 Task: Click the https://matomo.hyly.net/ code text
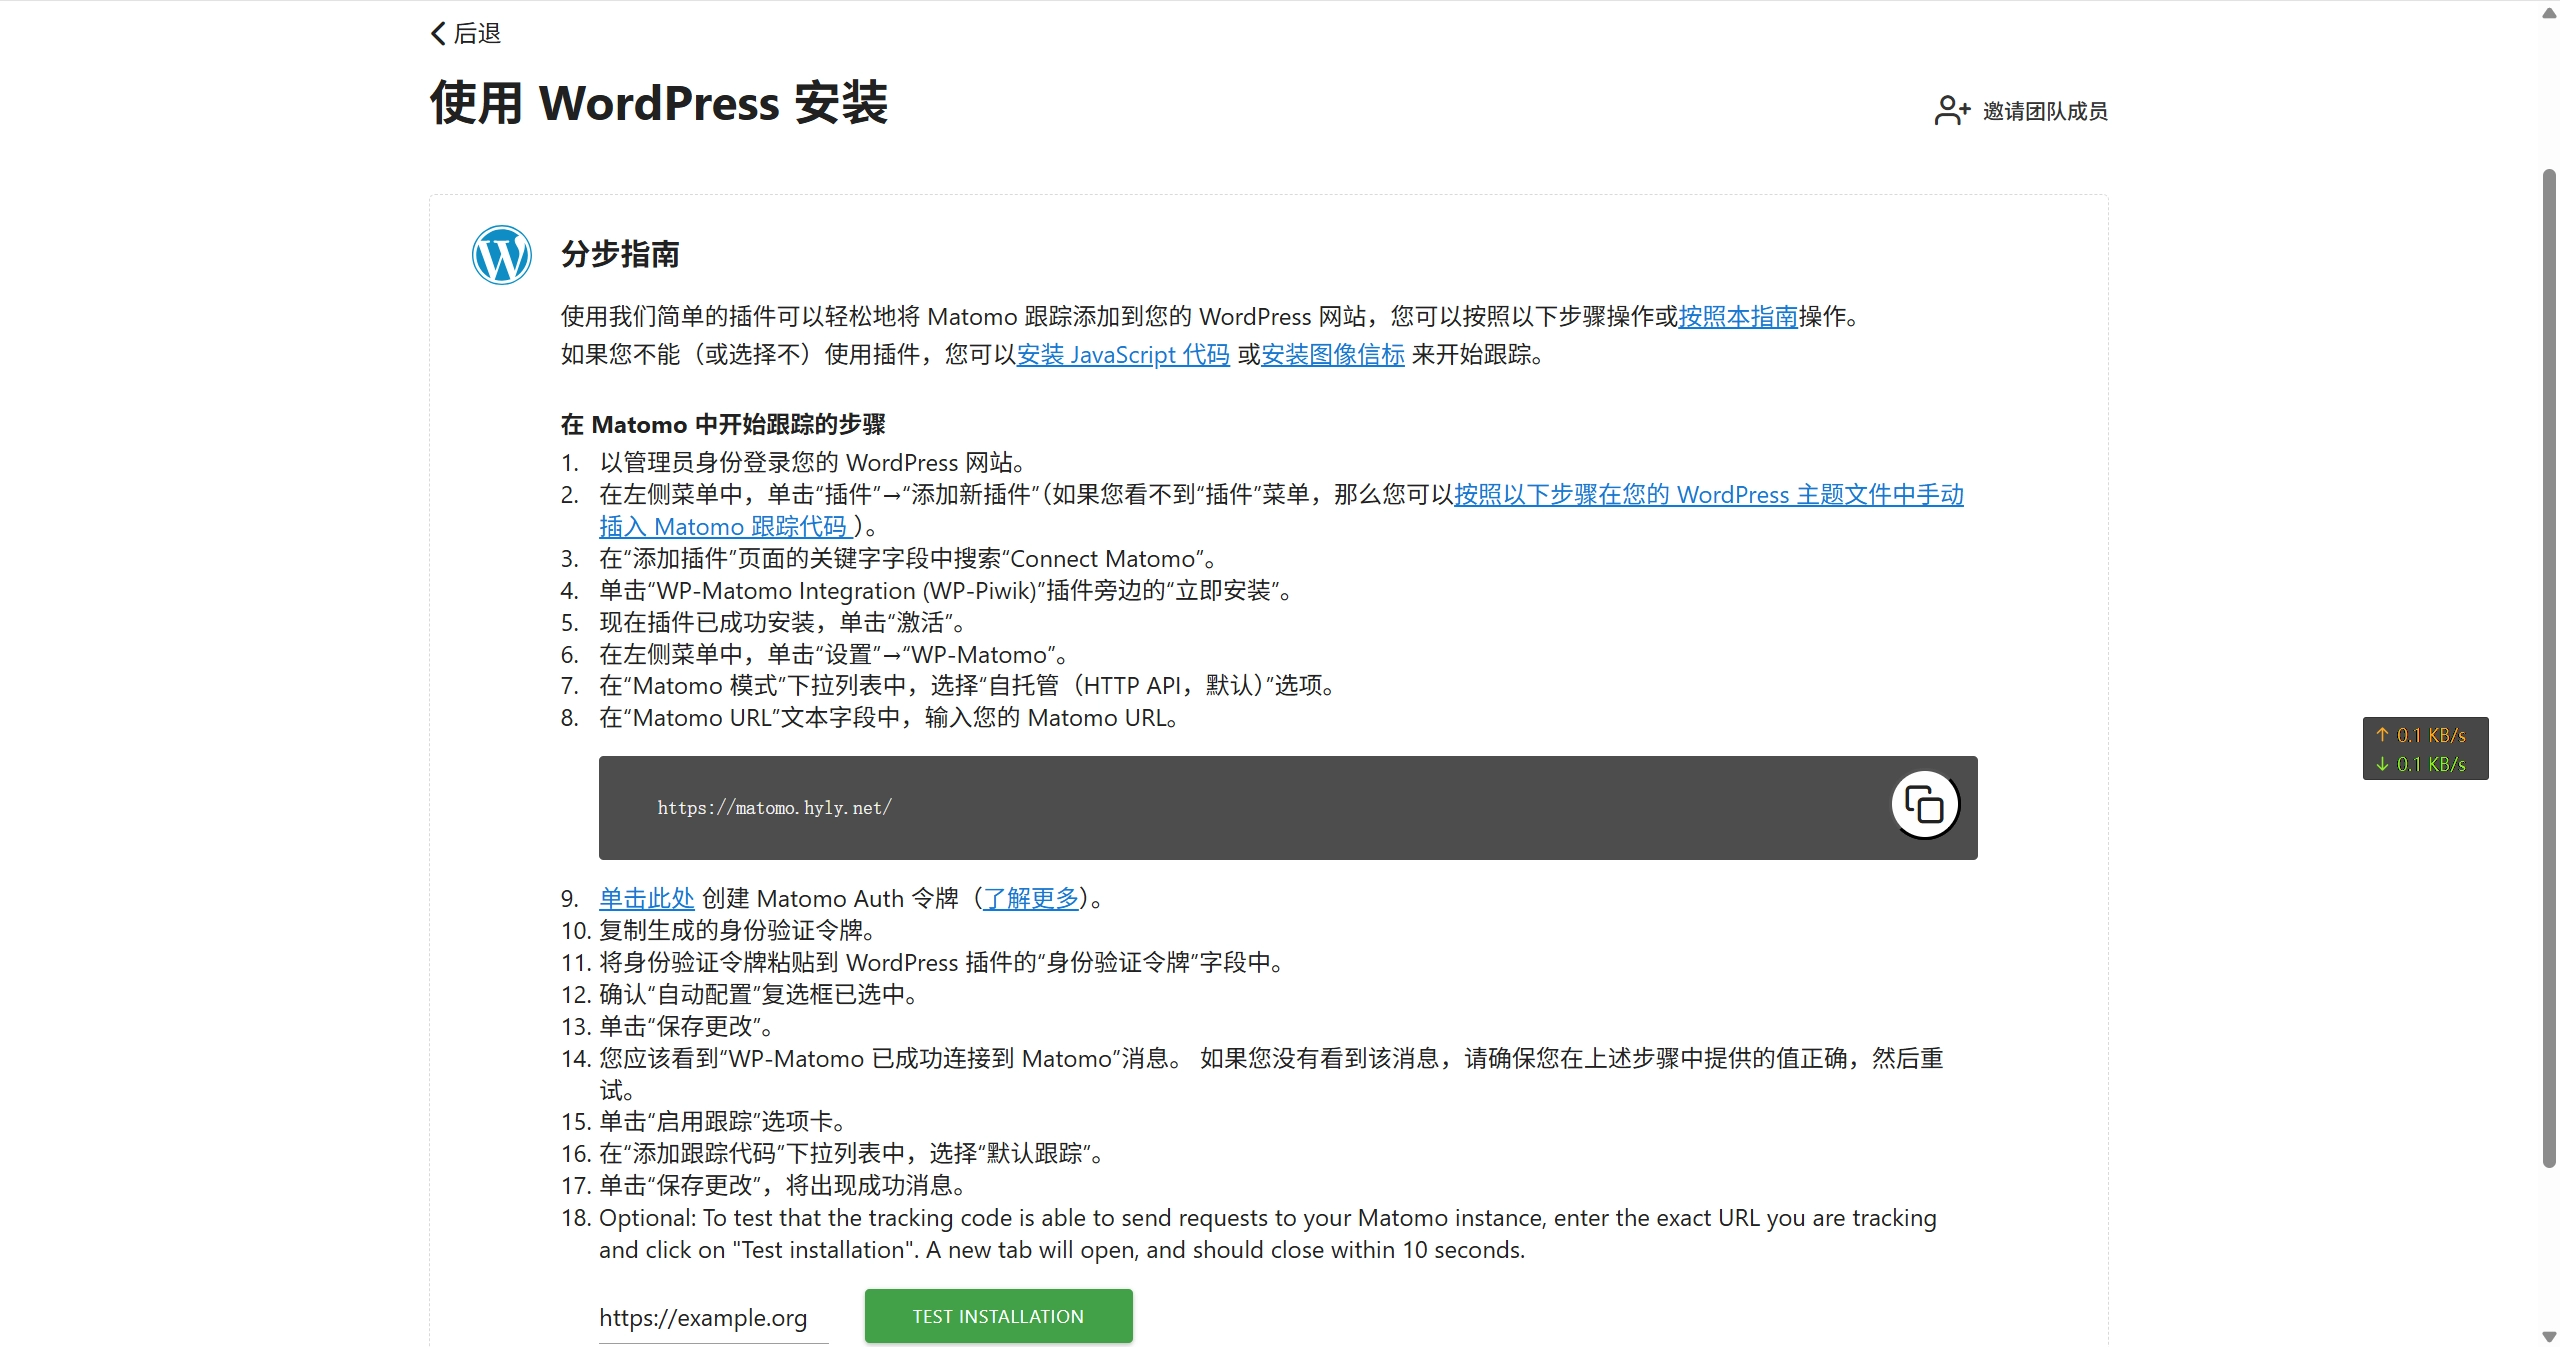774,808
